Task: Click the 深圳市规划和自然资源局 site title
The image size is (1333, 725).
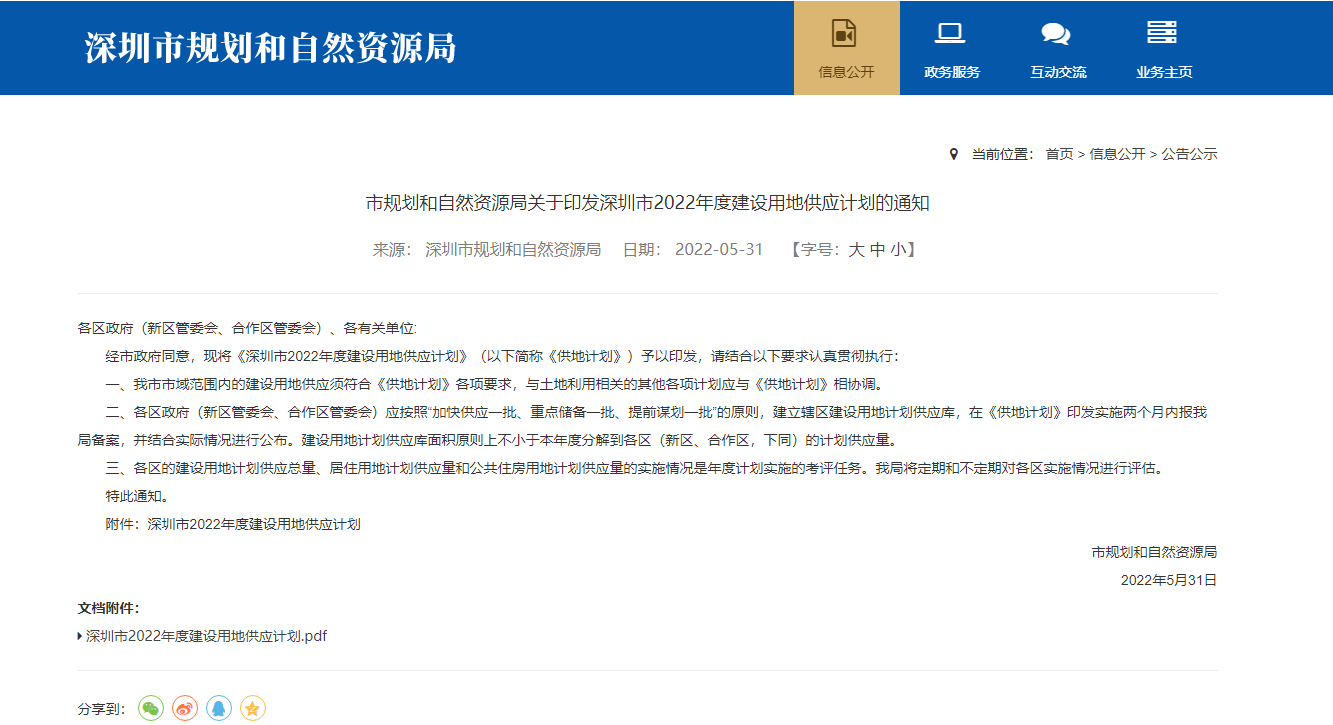Action: 270,47
